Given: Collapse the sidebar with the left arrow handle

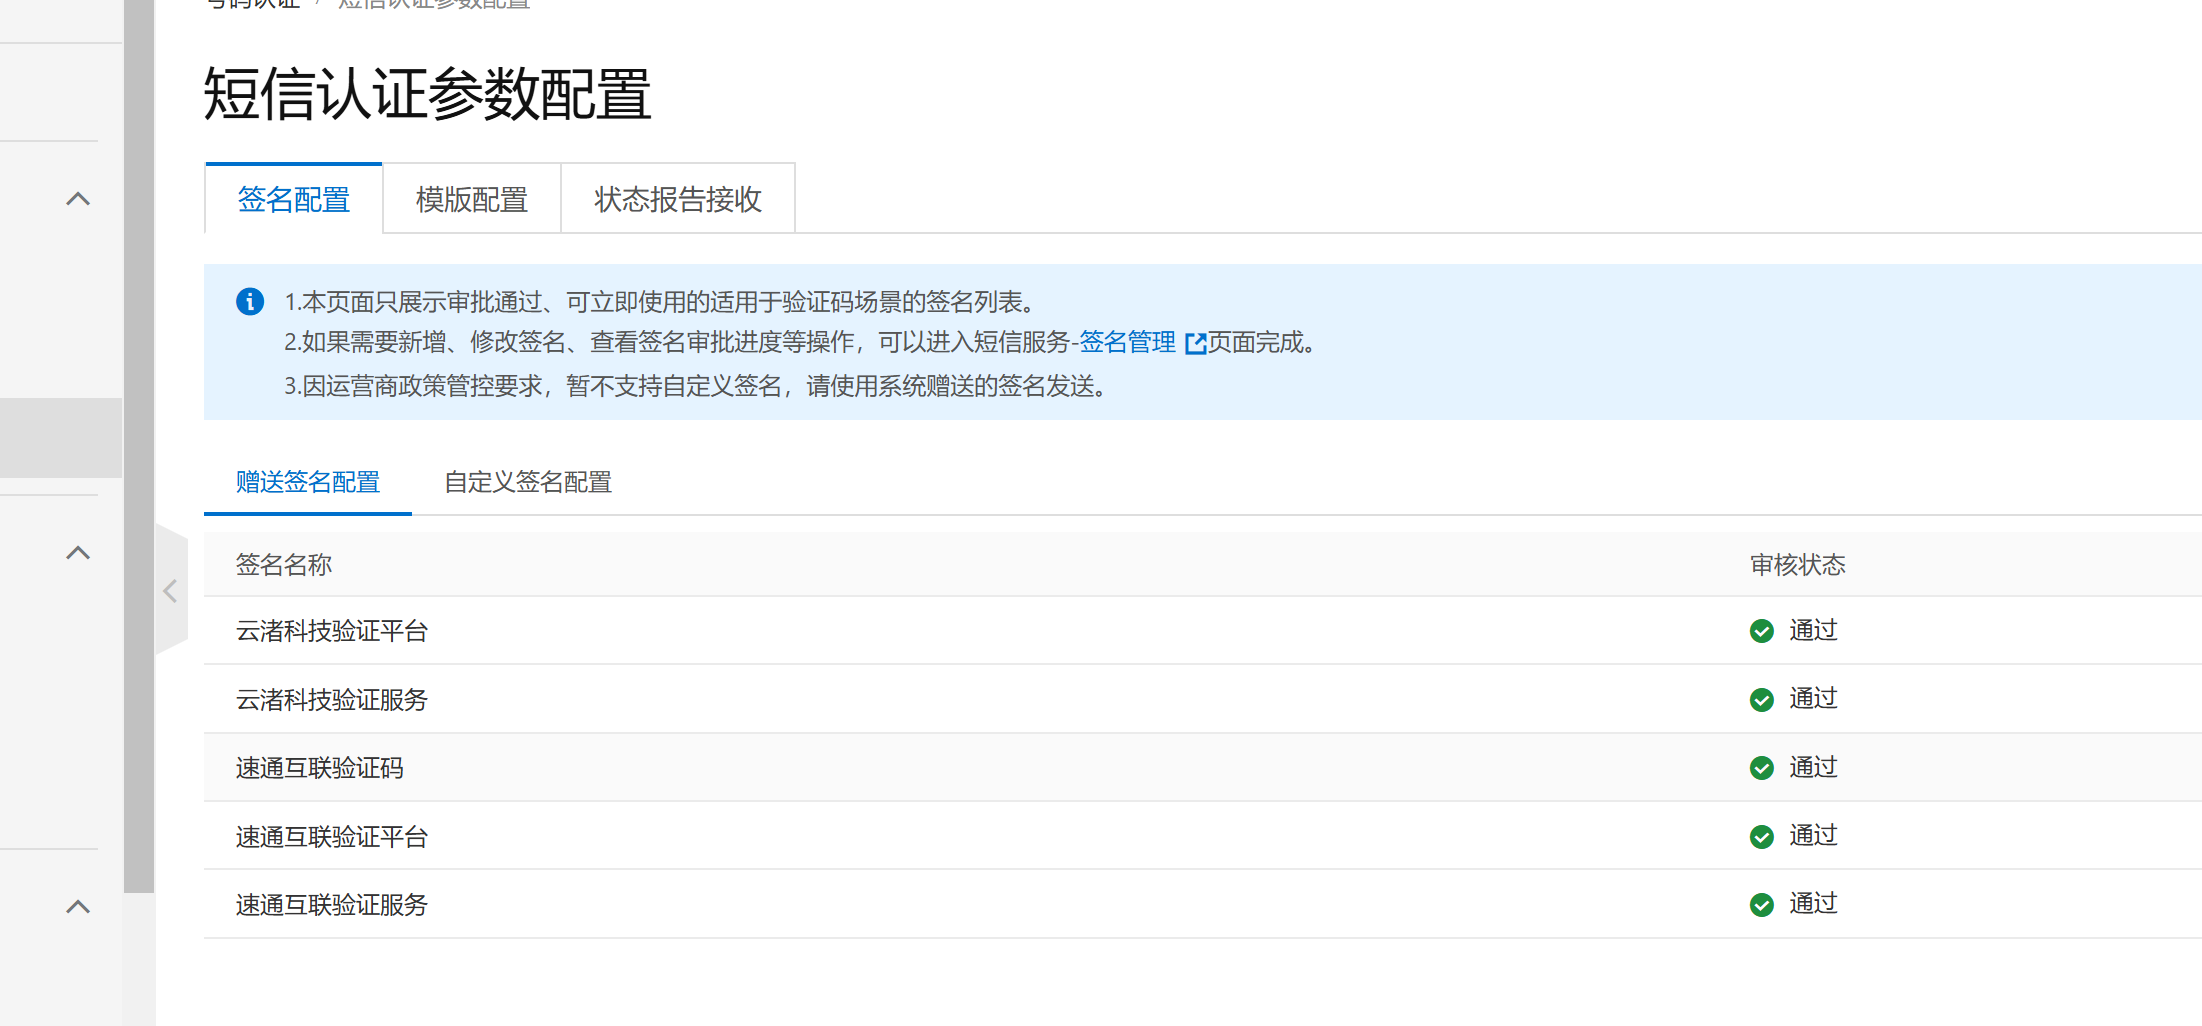Looking at the screenshot, I should click(x=170, y=591).
